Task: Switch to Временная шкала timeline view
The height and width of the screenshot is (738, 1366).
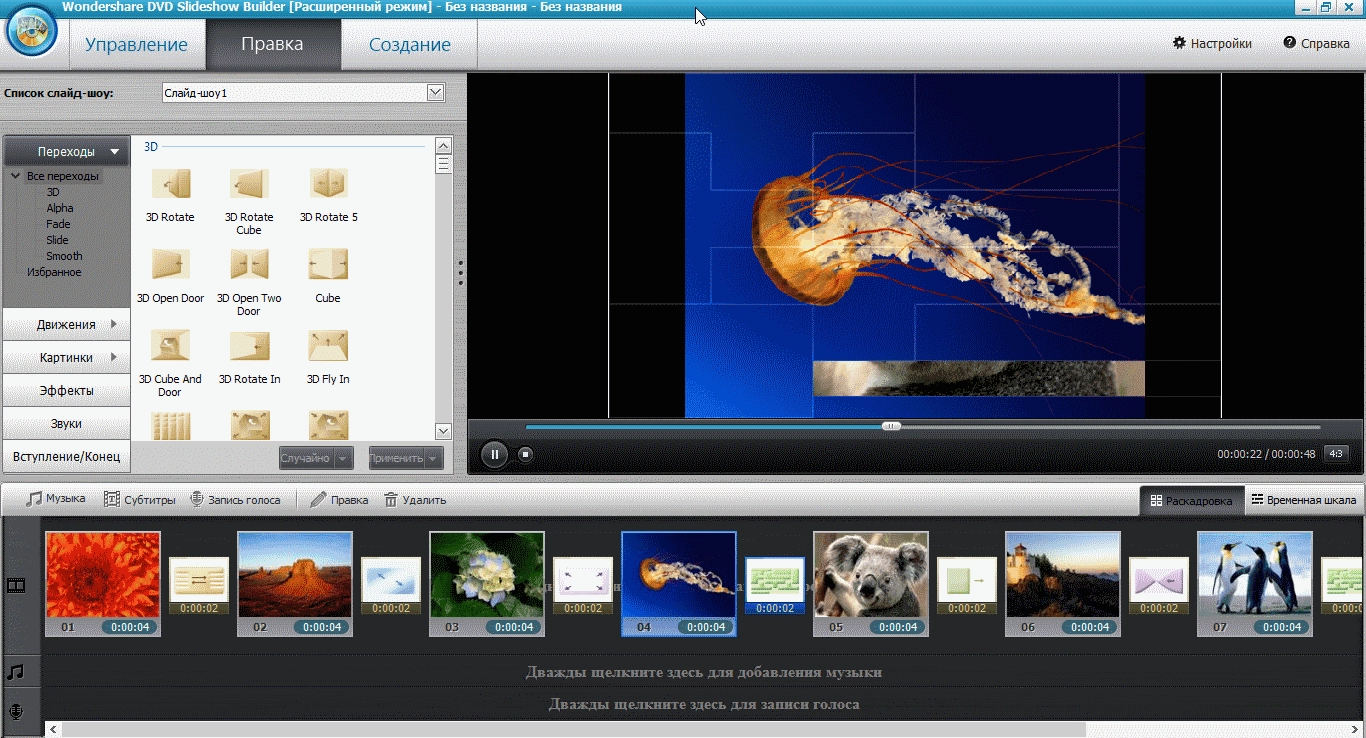Action: pyautogui.click(x=1303, y=500)
